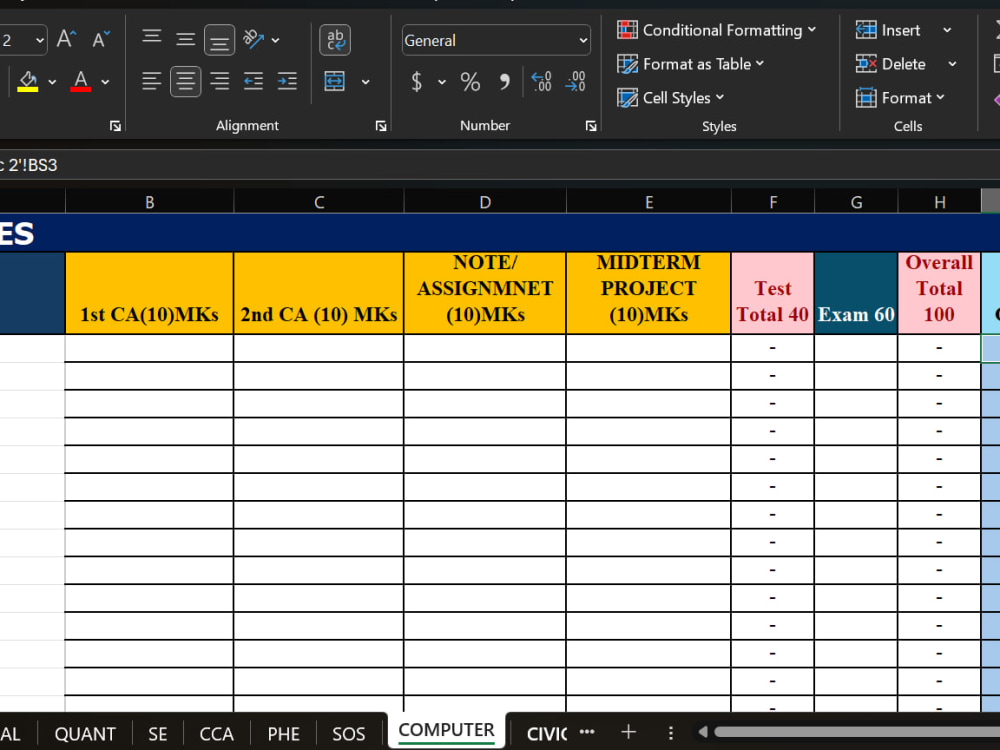Click Merge & Center icon
This screenshot has height=750, width=1000.
click(x=335, y=82)
